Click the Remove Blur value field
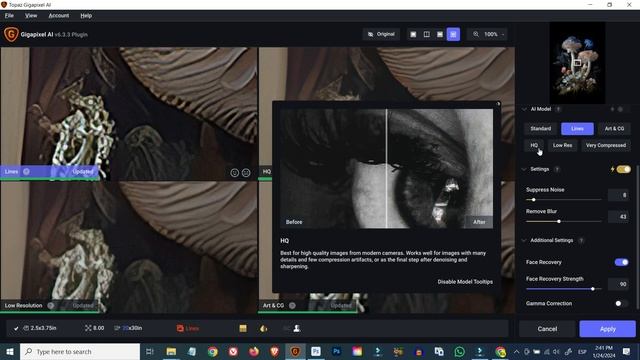The height and width of the screenshot is (360, 640). (618, 217)
